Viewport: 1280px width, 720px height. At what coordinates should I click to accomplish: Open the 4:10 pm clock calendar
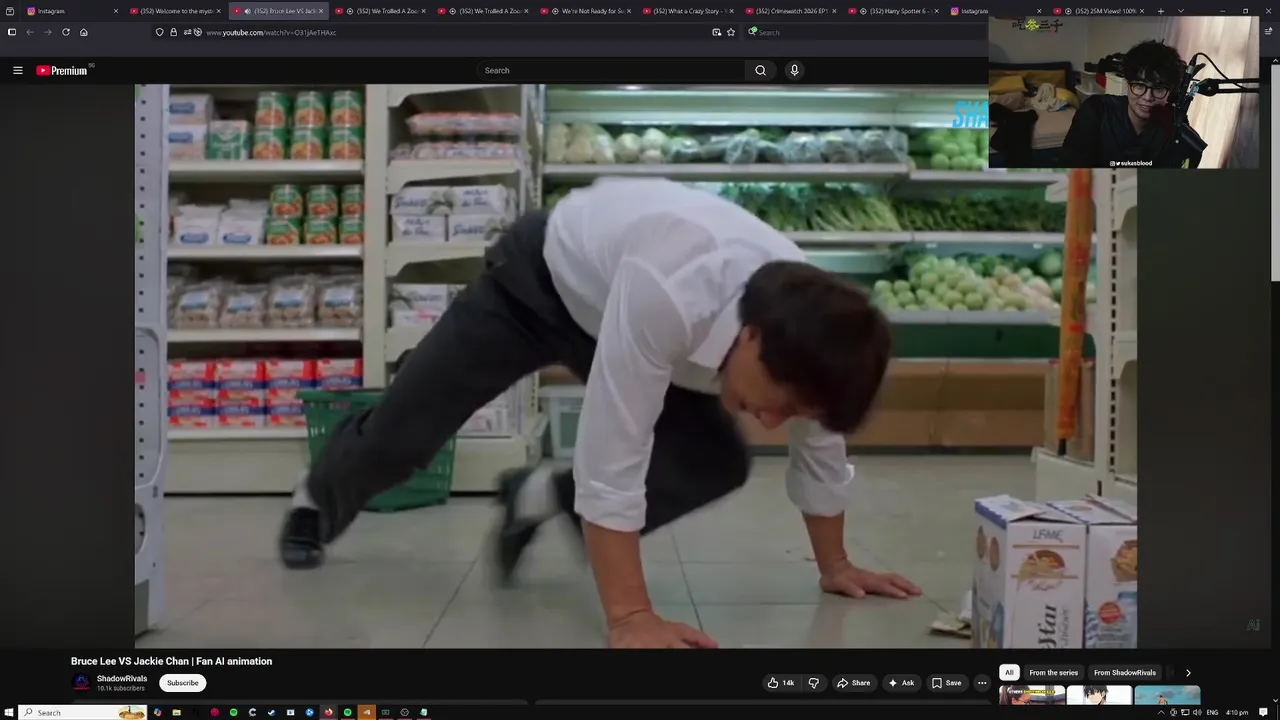(1237, 712)
